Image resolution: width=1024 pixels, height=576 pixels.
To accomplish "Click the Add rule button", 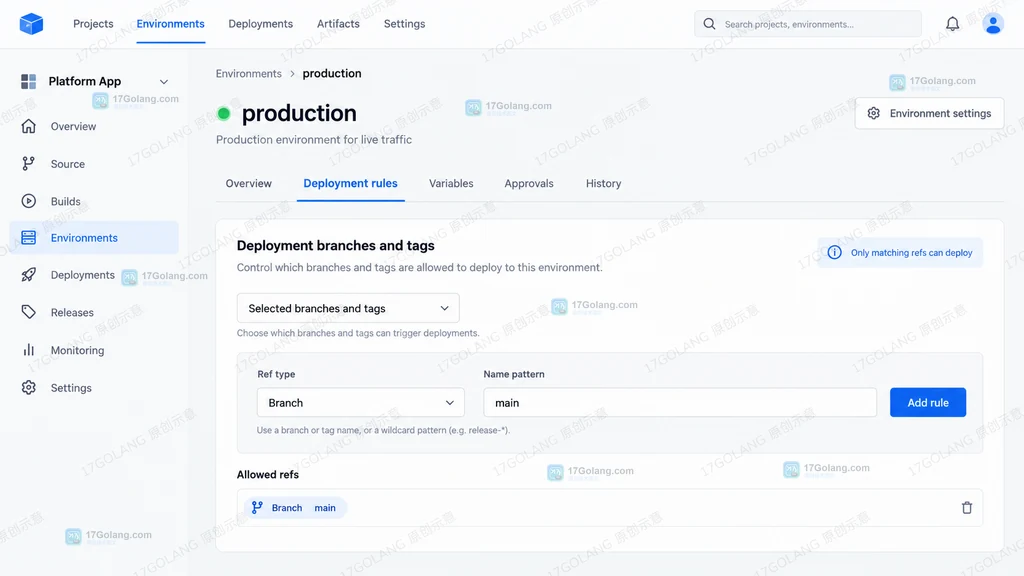I will tap(928, 403).
